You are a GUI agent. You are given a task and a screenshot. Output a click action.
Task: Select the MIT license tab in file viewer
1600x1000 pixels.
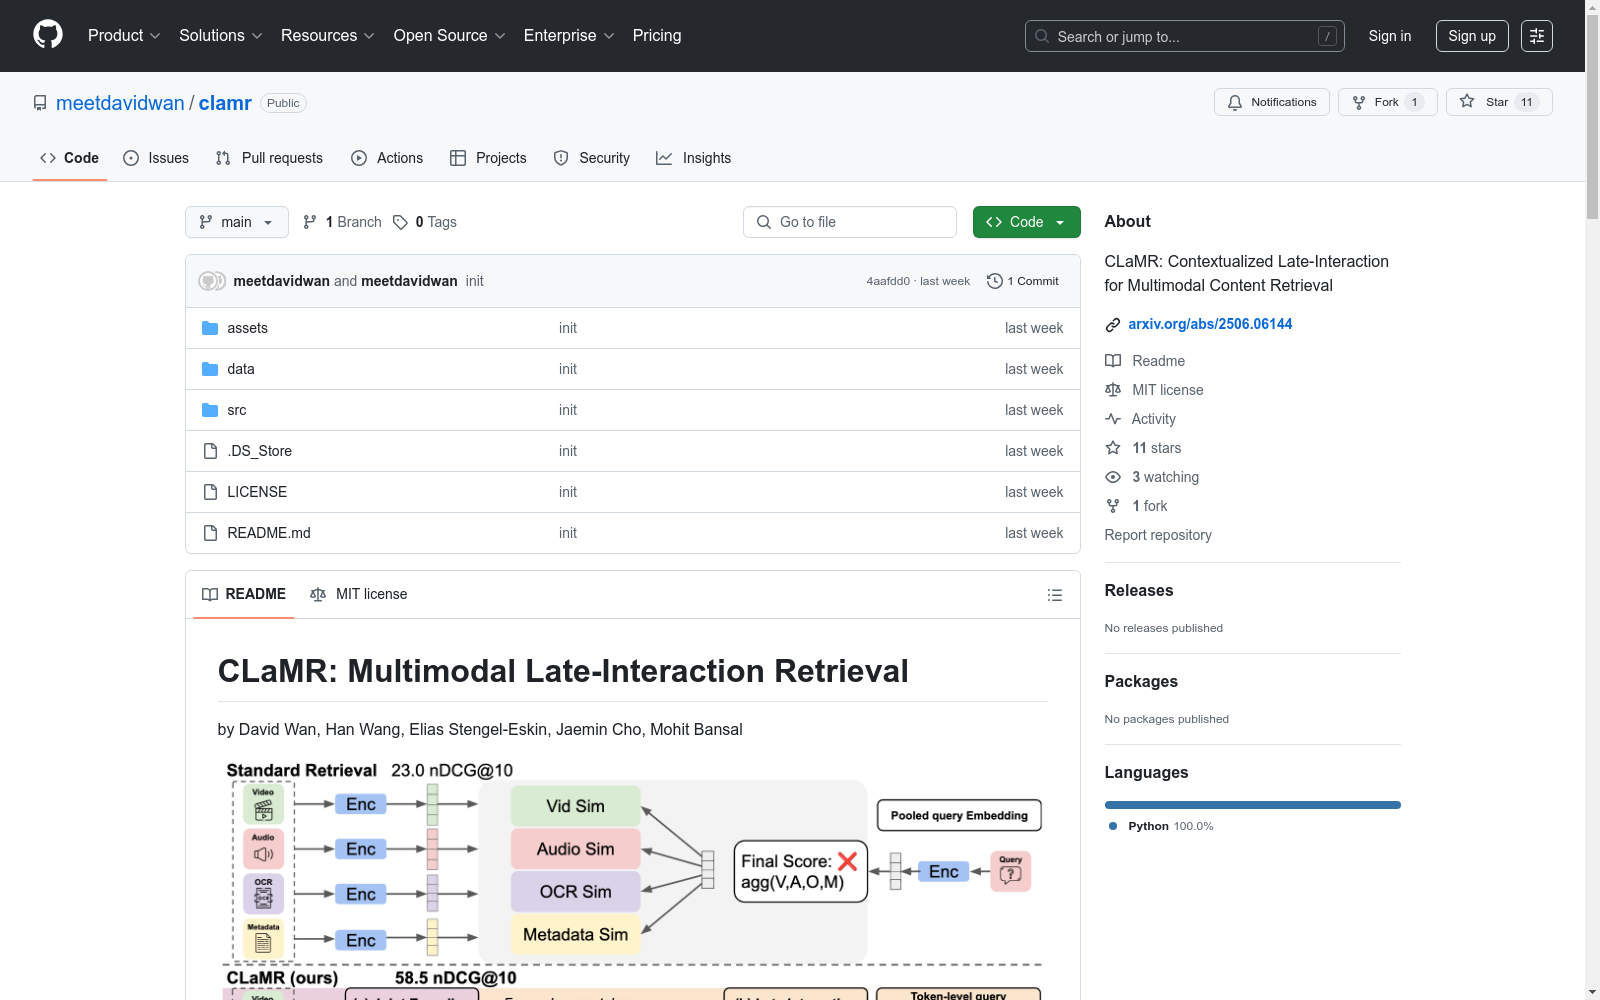pos(359,594)
